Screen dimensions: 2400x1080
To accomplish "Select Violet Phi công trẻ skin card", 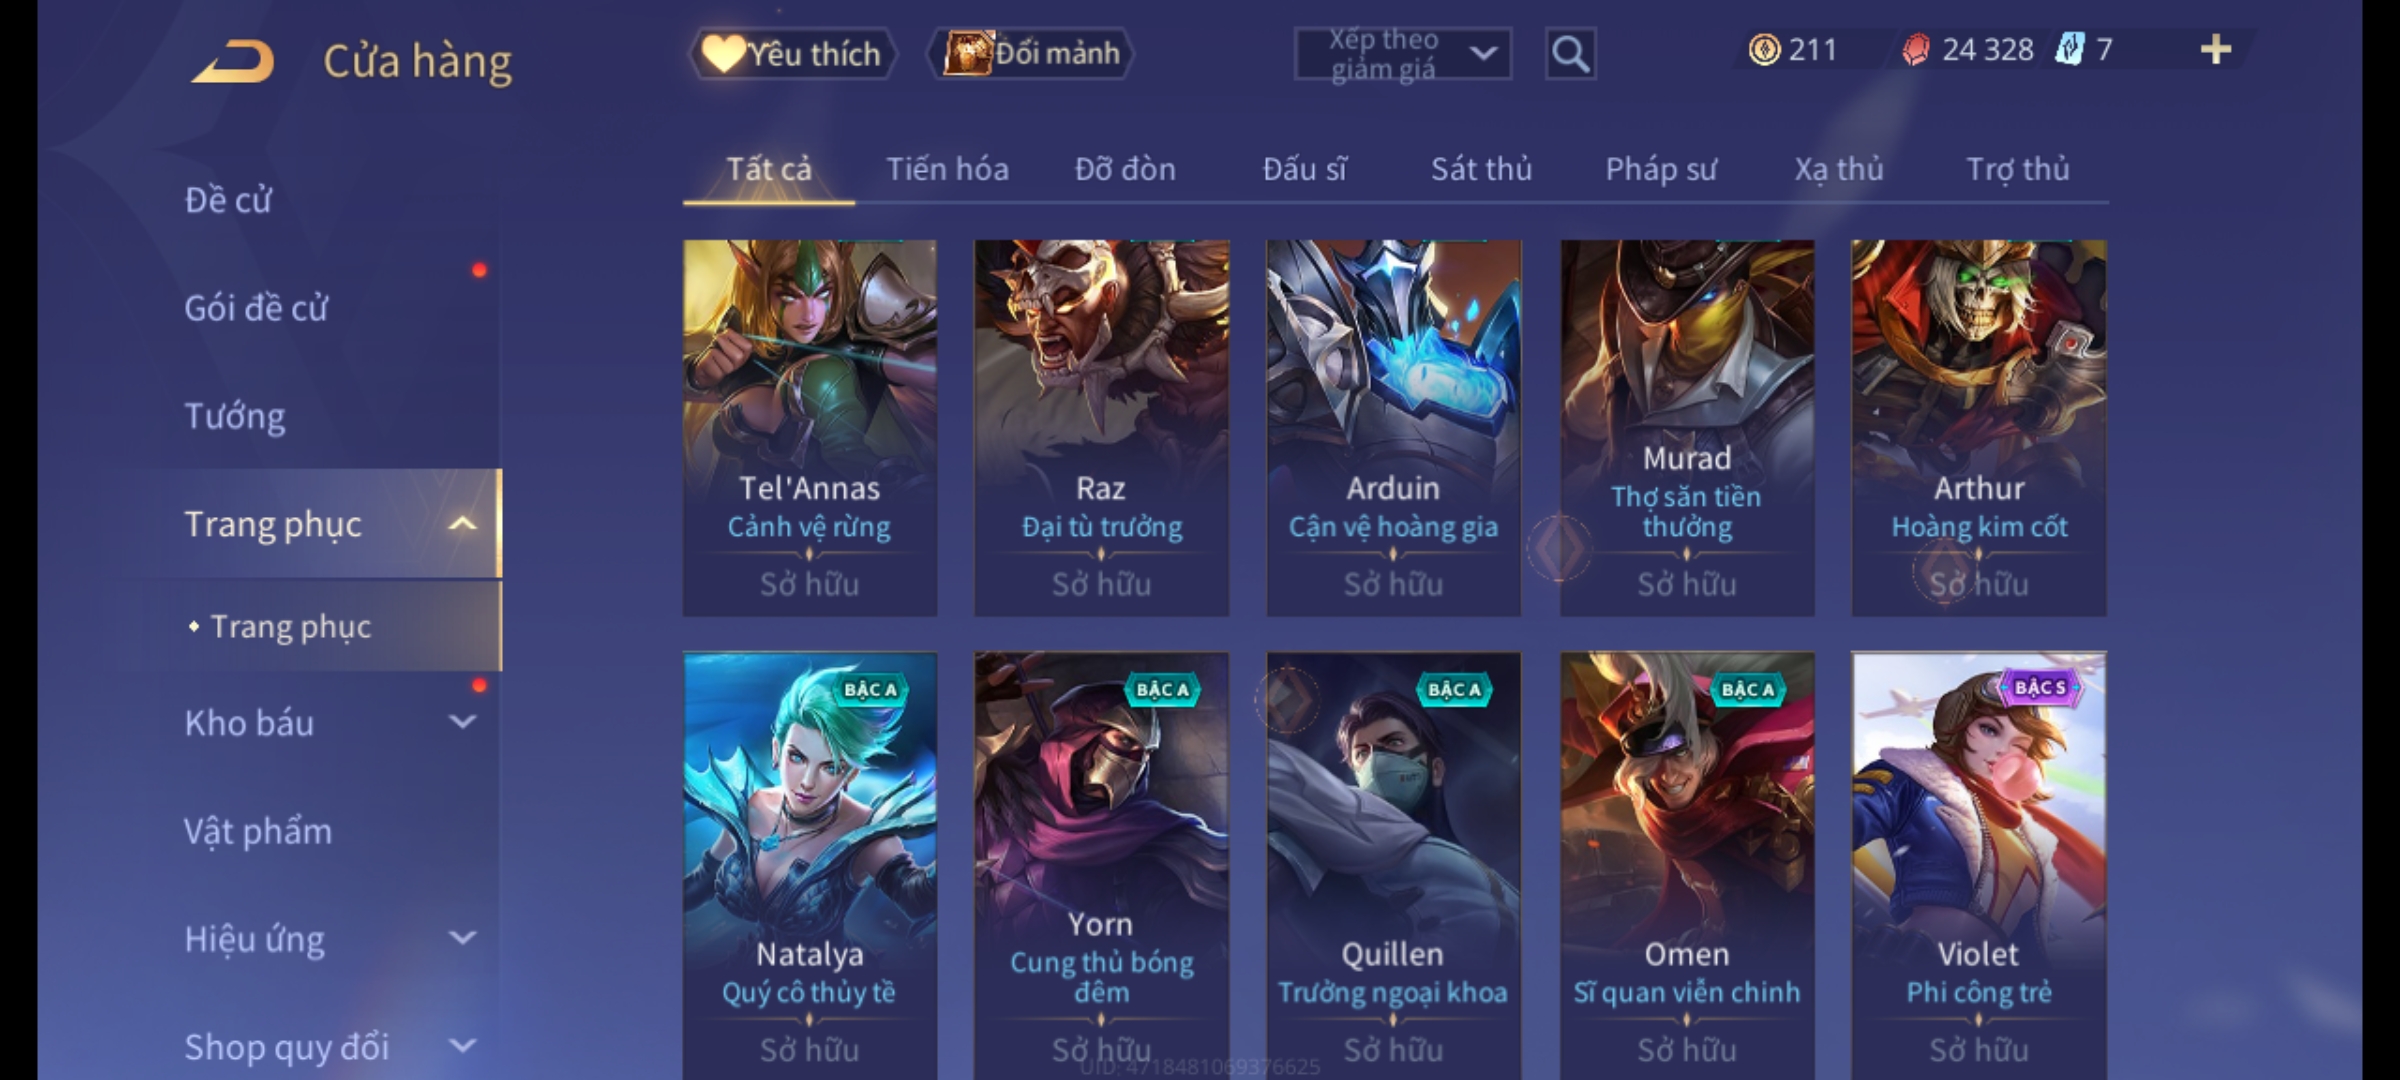I will (x=1978, y=866).
